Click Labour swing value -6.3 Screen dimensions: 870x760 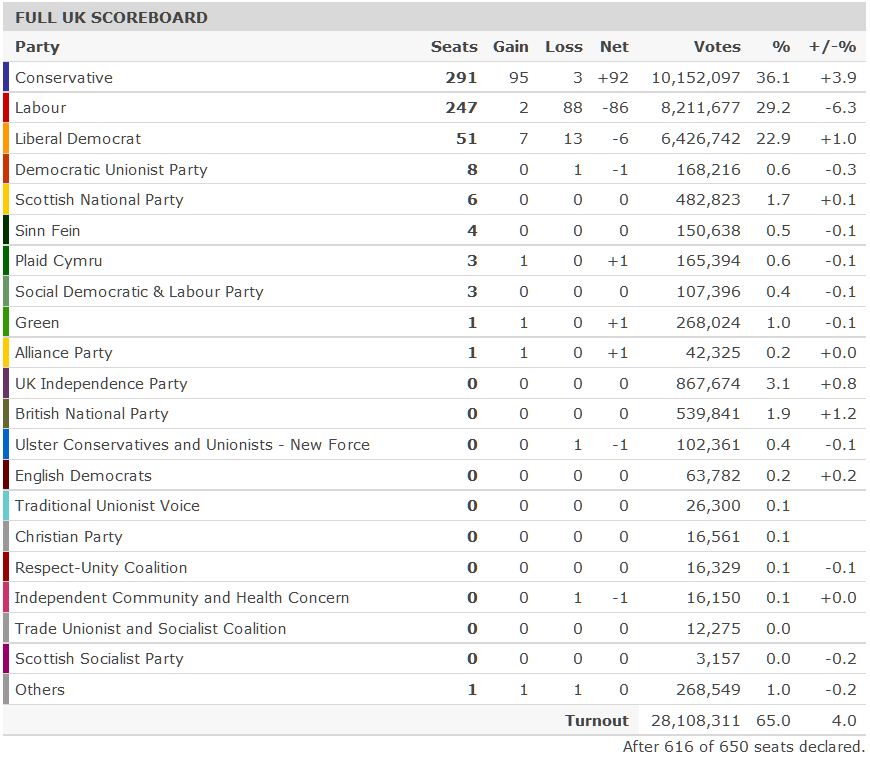click(841, 108)
